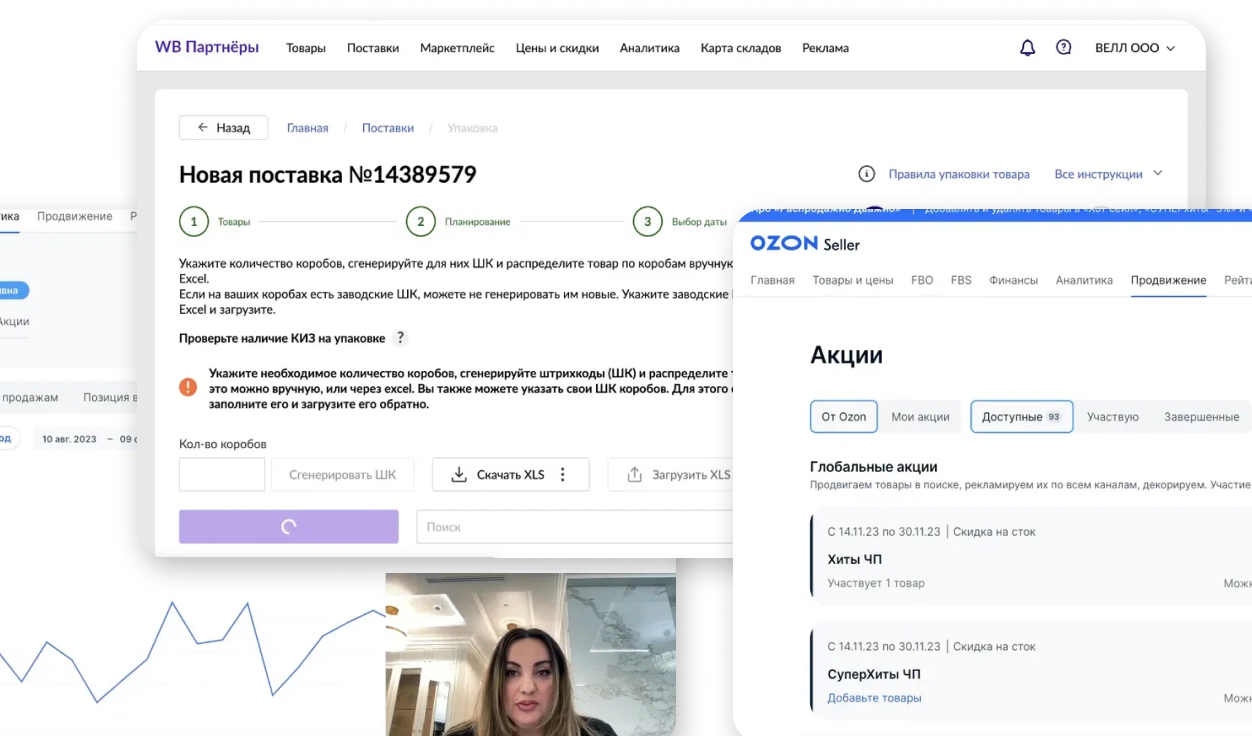
Task: Open the Правила упаковки товара link
Action: point(959,174)
